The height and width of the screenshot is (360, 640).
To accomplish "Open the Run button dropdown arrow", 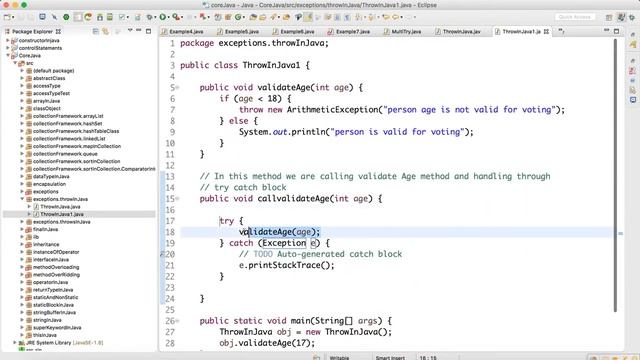I will tap(169, 17).
